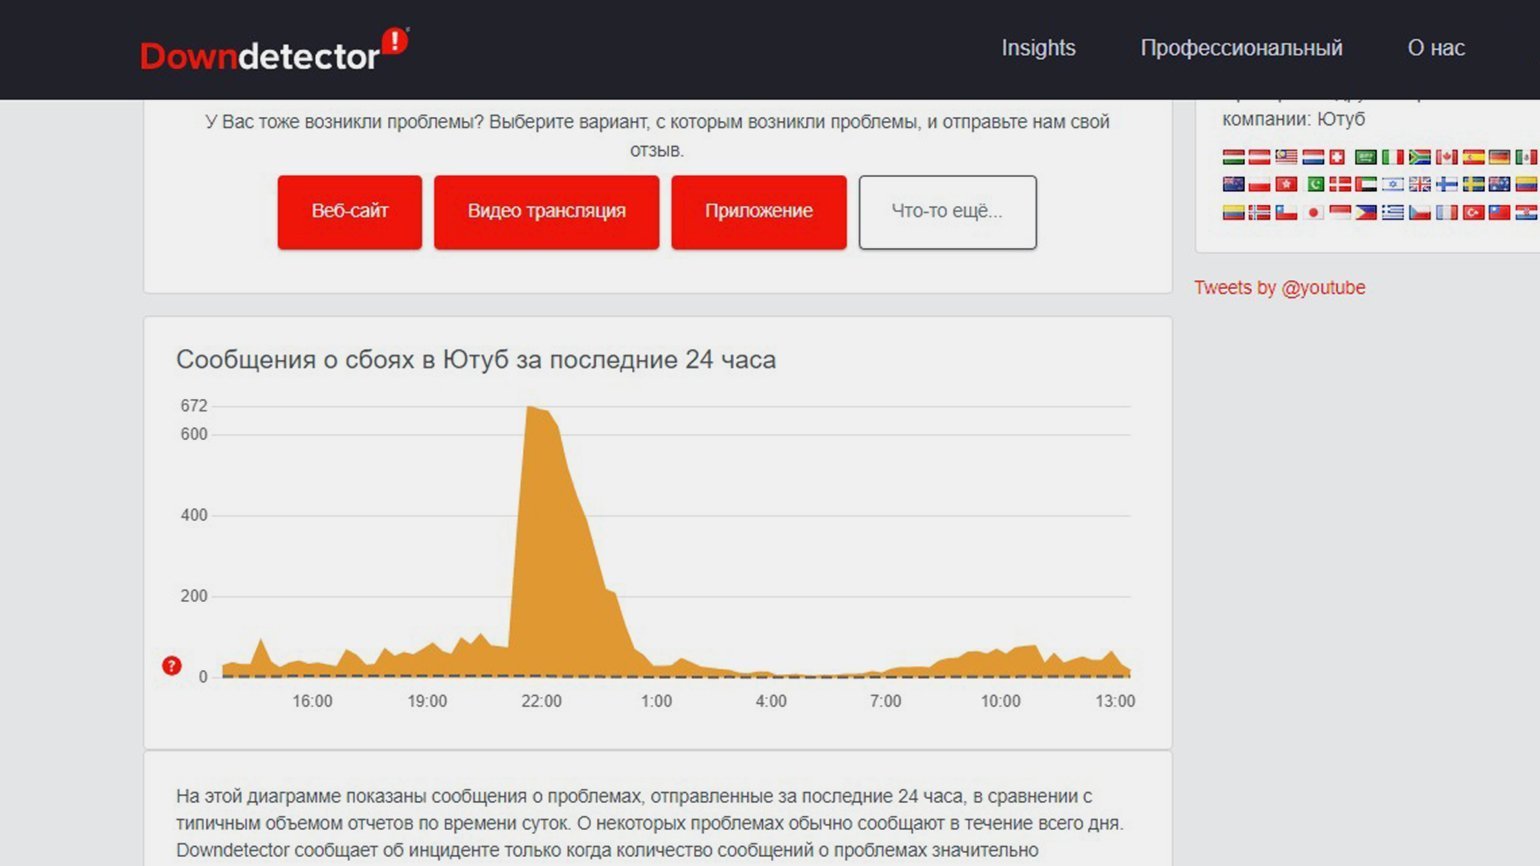1540x866 pixels.
Task: Click the 1:00 time axis label
Action: tap(656, 701)
